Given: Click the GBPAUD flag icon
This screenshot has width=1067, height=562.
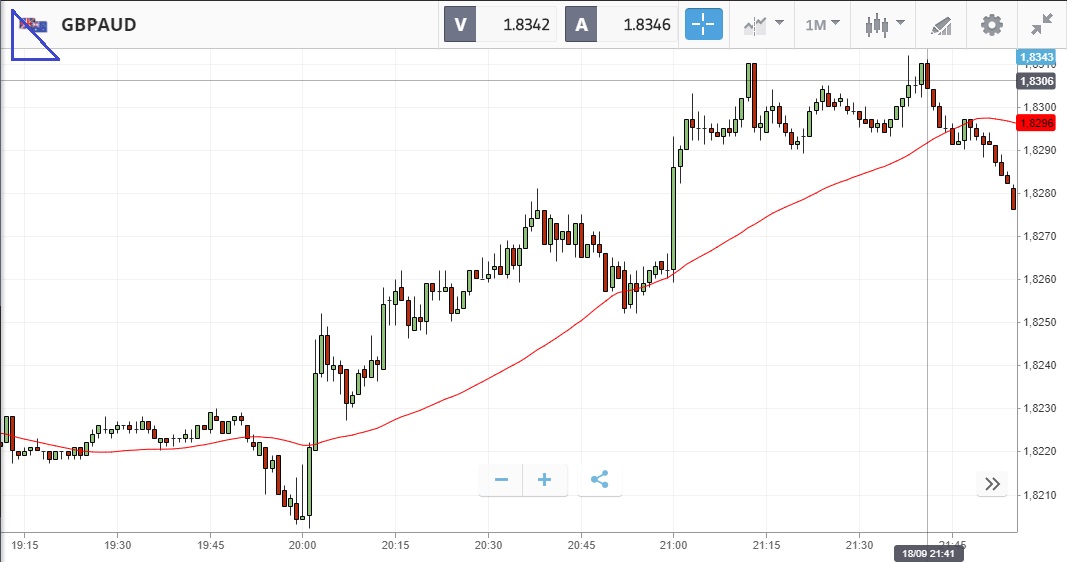Looking at the screenshot, I should [32, 24].
